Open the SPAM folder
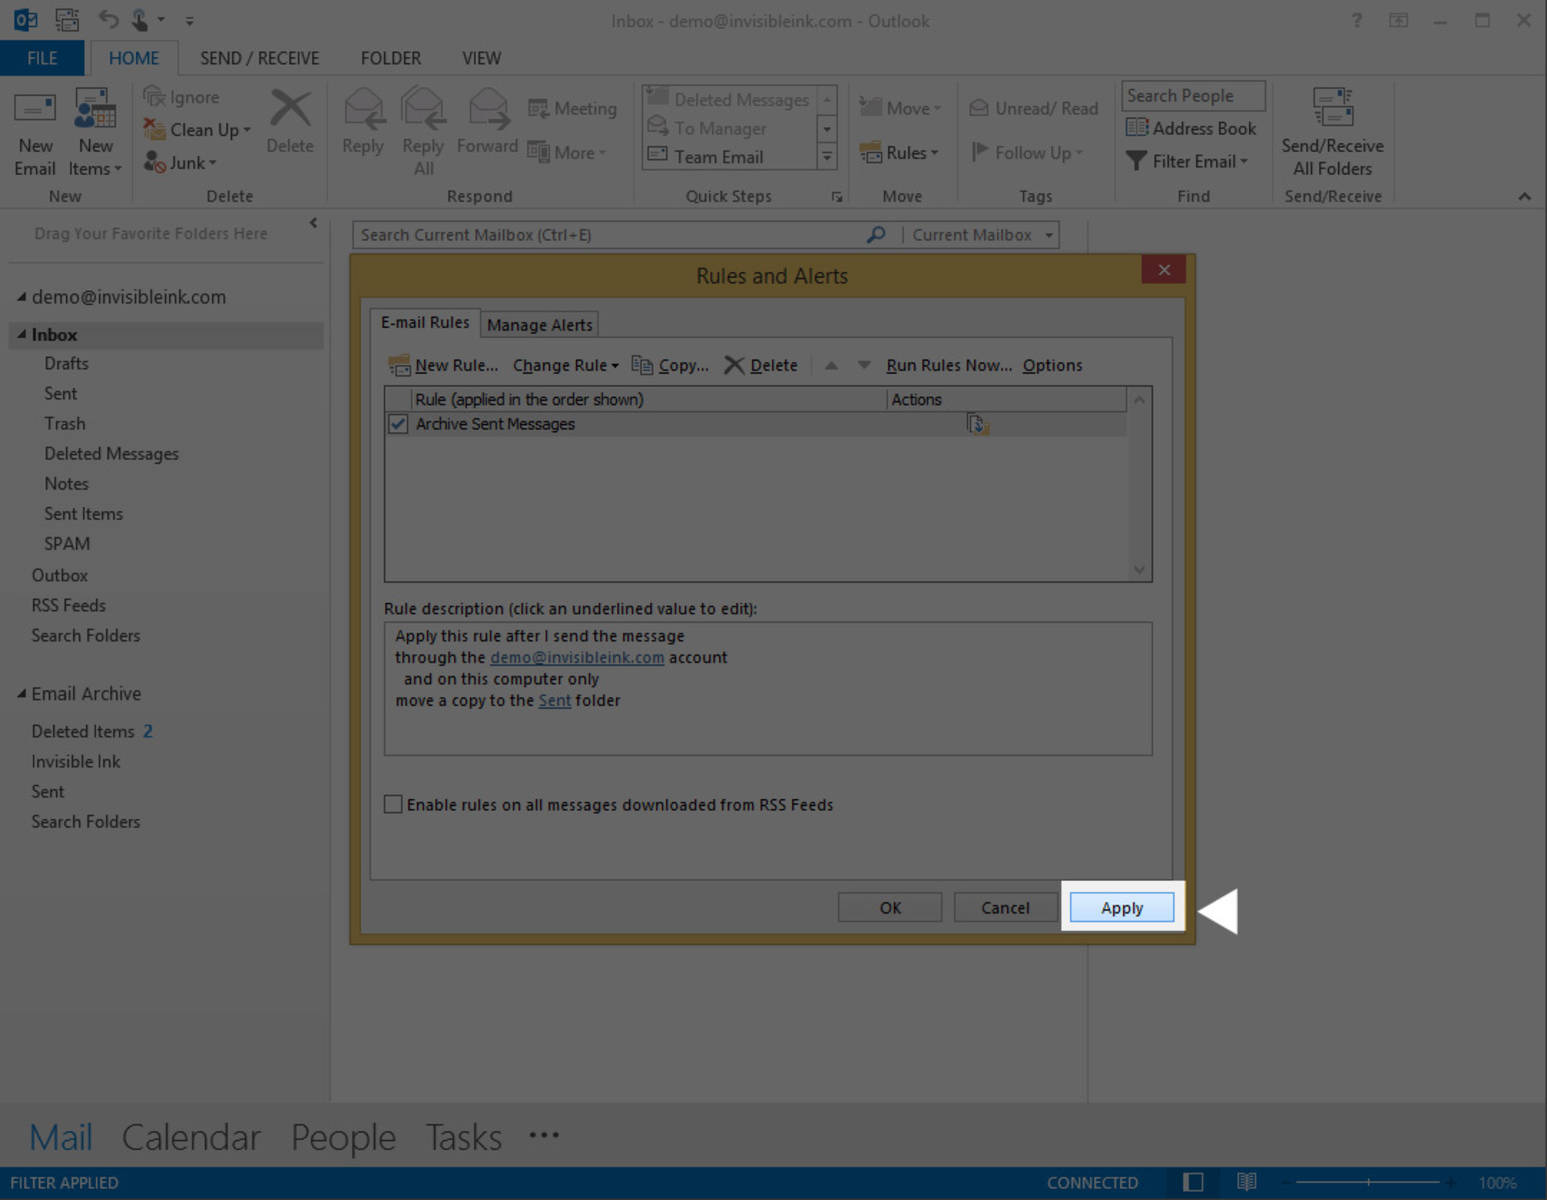This screenshot has width=1547, height=1200. point(67,544)
